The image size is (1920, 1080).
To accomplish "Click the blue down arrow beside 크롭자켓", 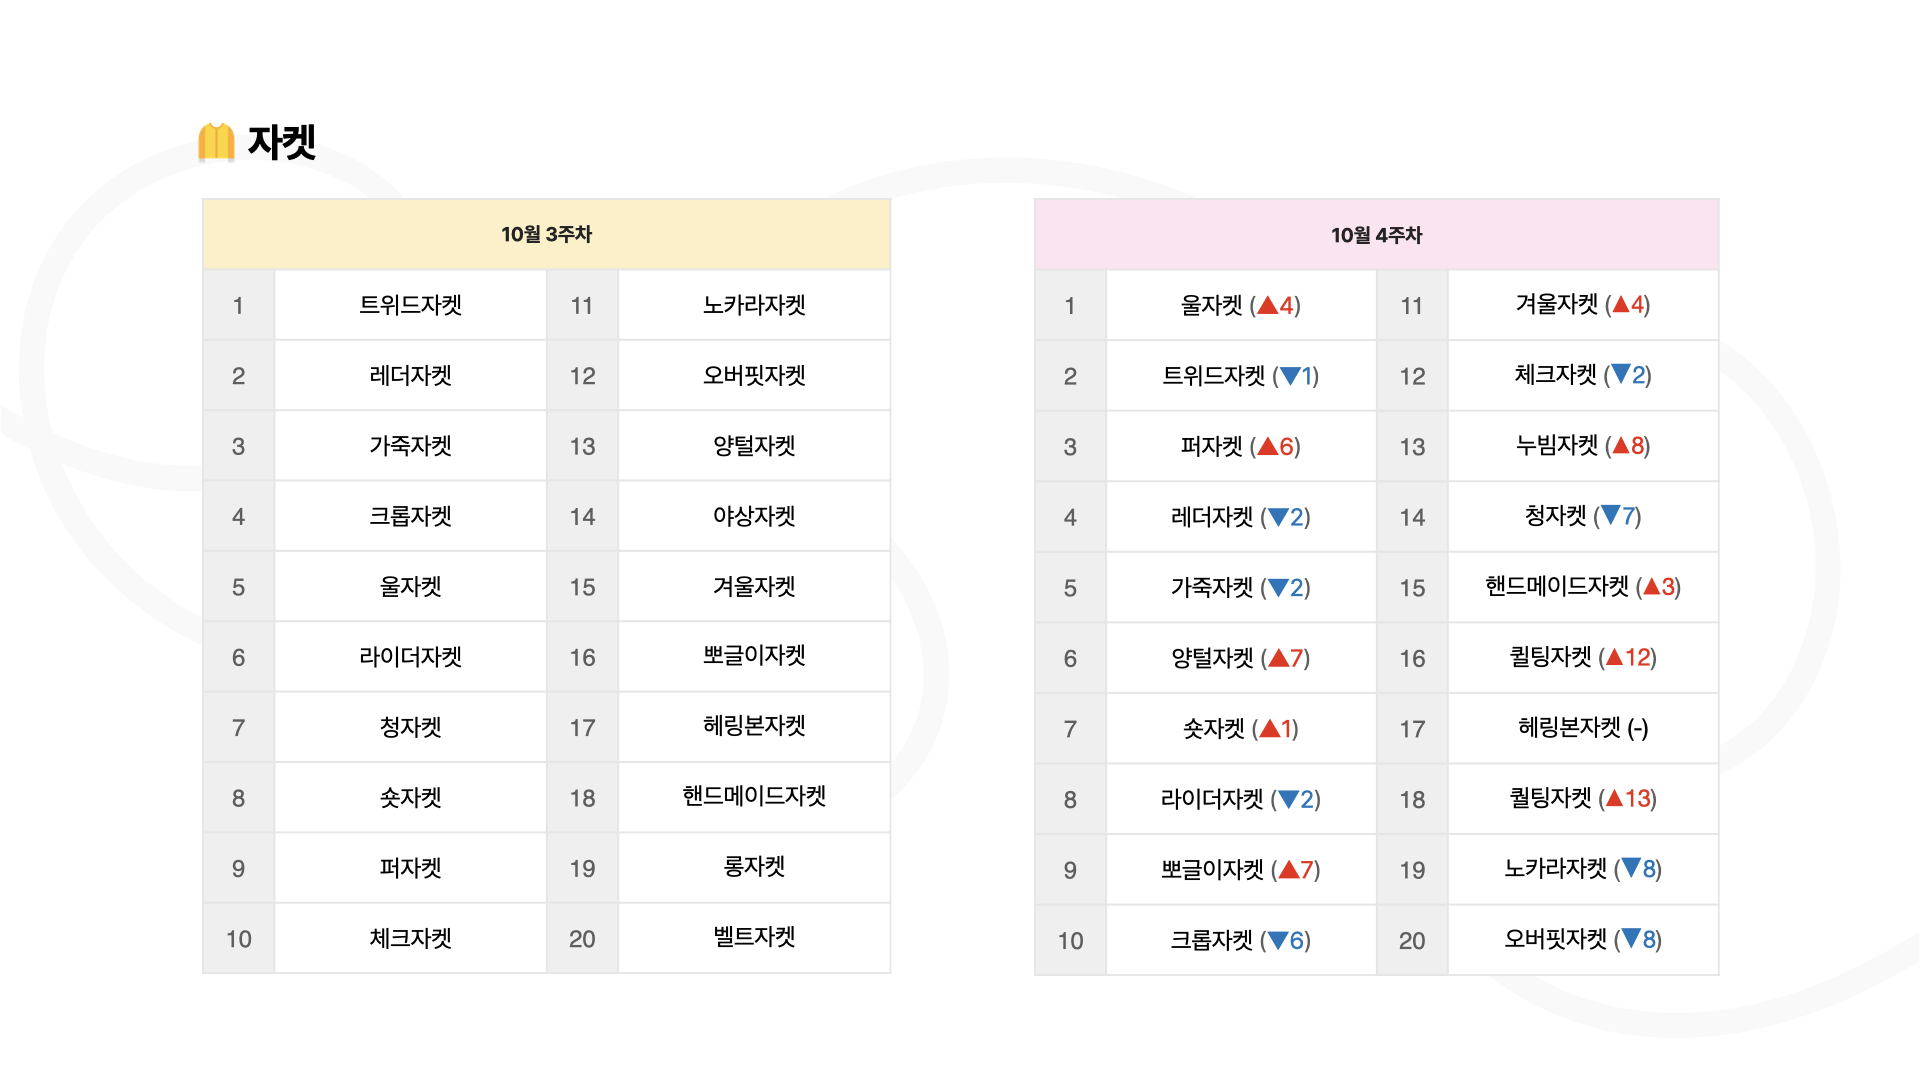I will click(x=1278, y=941).
